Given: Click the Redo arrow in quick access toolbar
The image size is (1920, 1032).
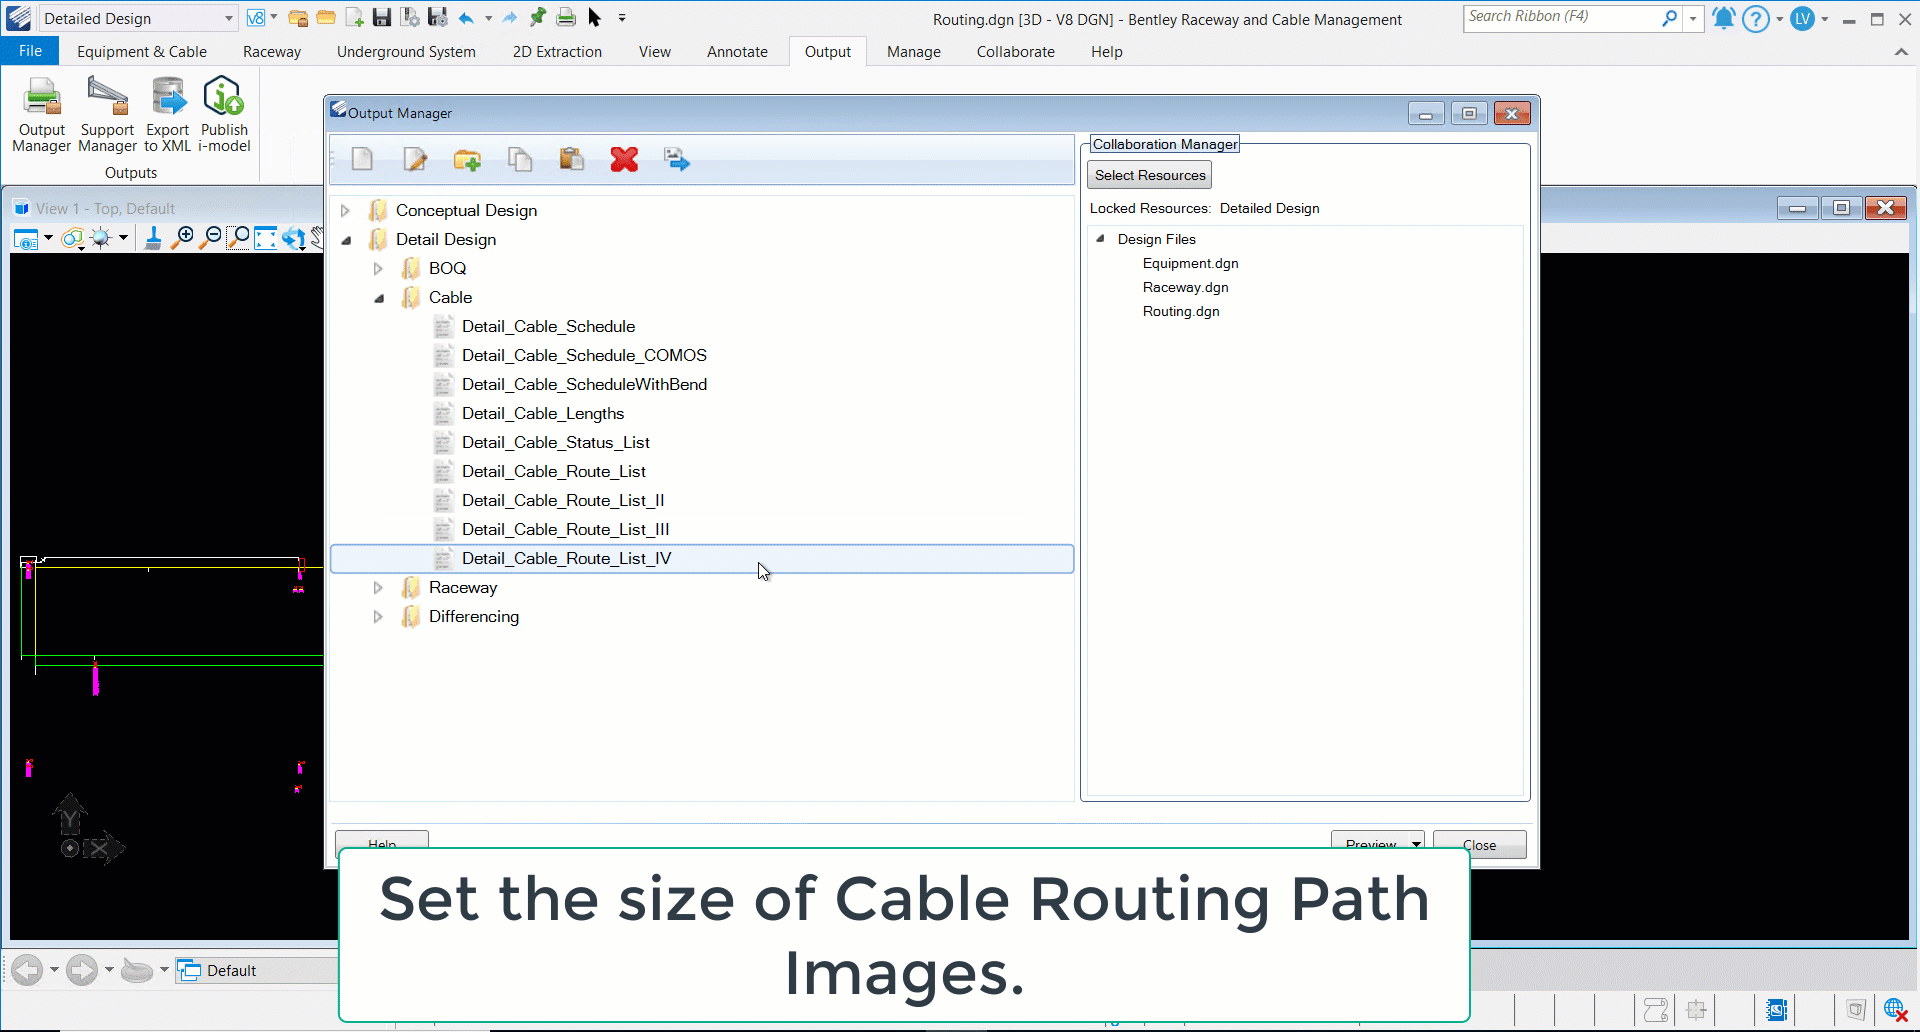Looking at the screenshot, I should click(510, 18).
